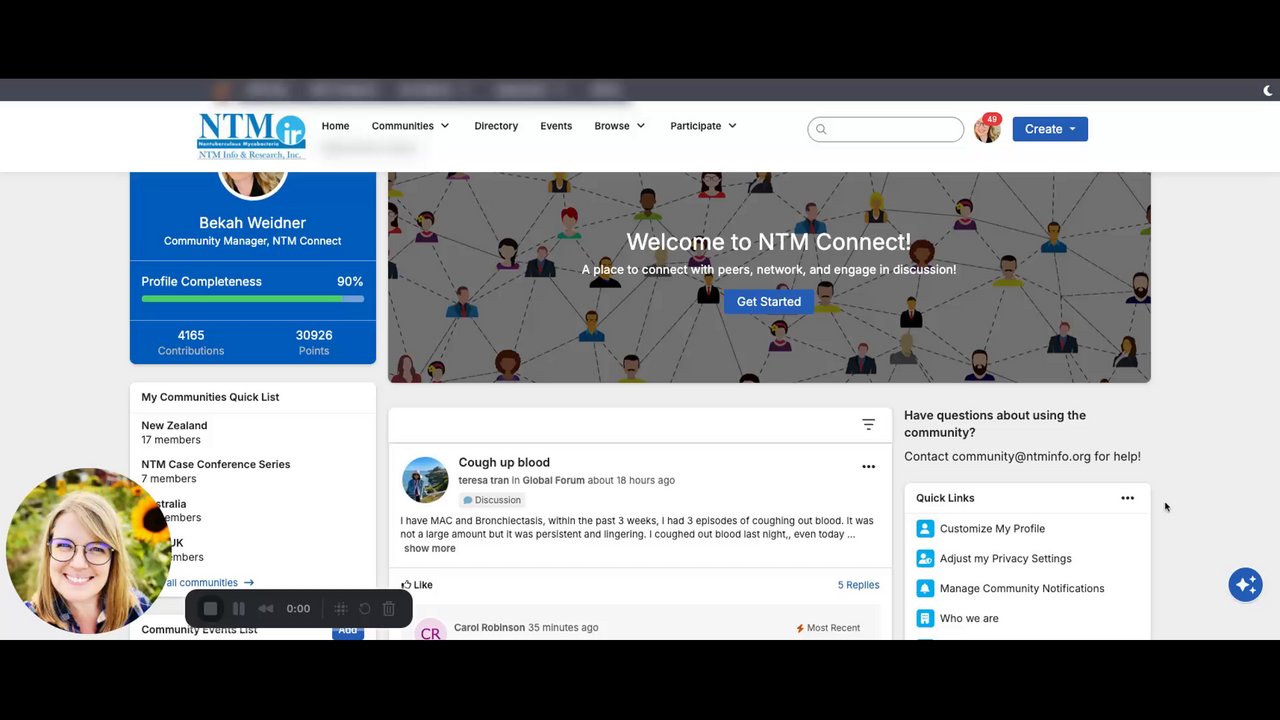Add a community event with Add button
The height and width of the screenshot is (720, 1280).
pyautogui.click(x=347, y=630)
